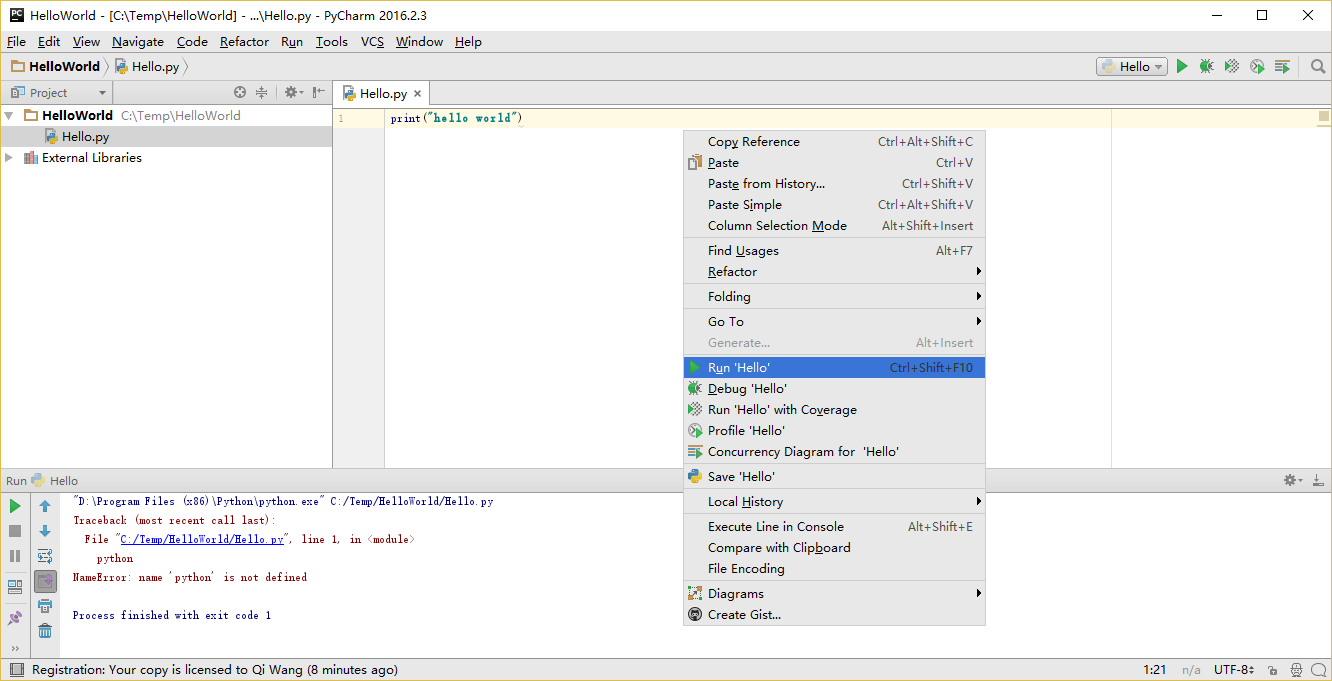Clear console output with trash icon

(45, 631)
